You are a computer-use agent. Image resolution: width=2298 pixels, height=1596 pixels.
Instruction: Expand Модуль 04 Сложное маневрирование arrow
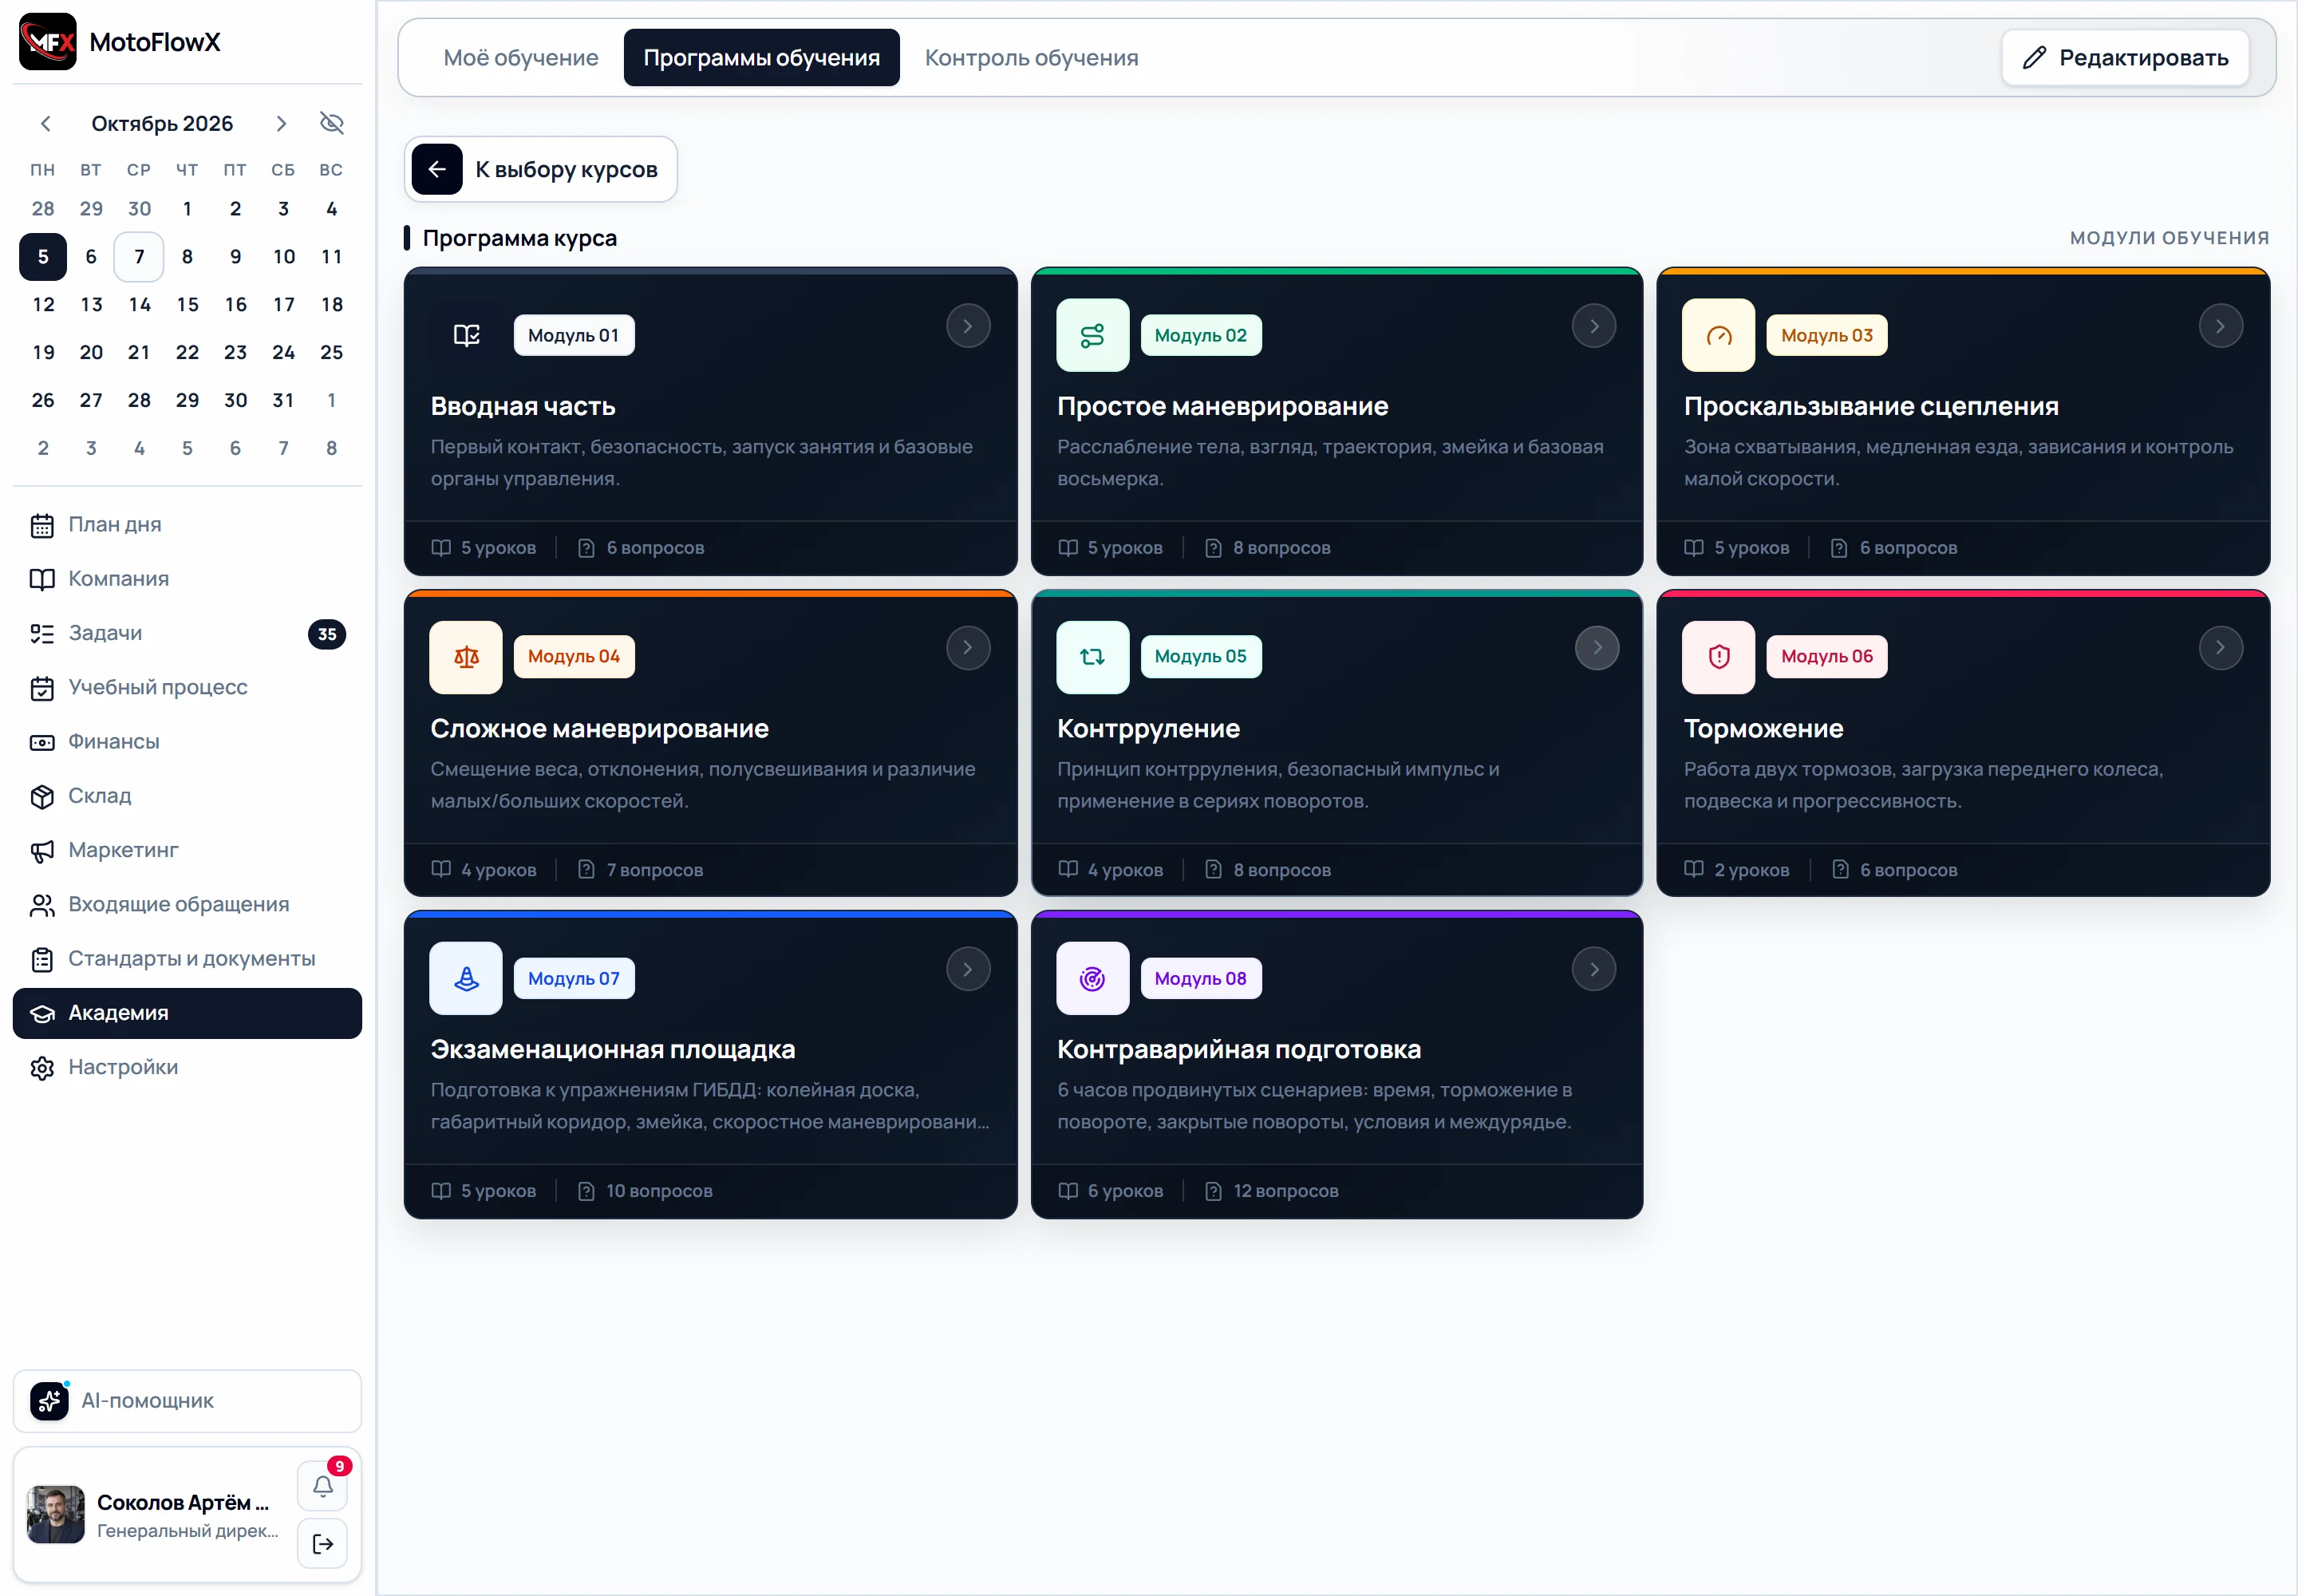pos(968,647)
